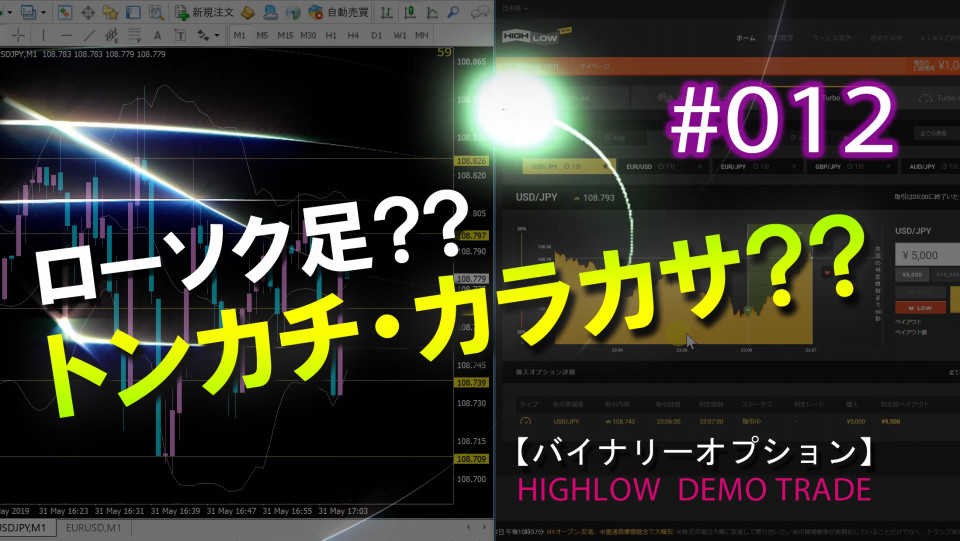Select the M15 timeframe

[285, 35]
